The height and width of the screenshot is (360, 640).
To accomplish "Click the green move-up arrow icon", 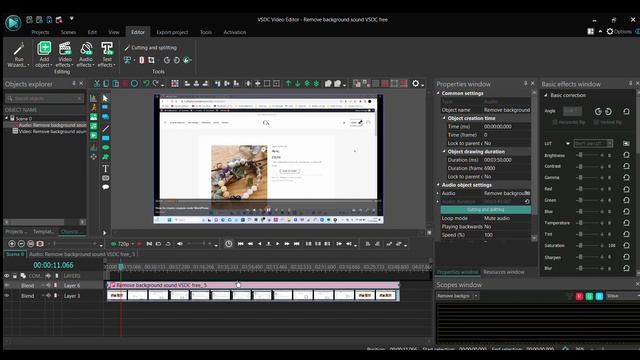I will (x=288, y=84).
